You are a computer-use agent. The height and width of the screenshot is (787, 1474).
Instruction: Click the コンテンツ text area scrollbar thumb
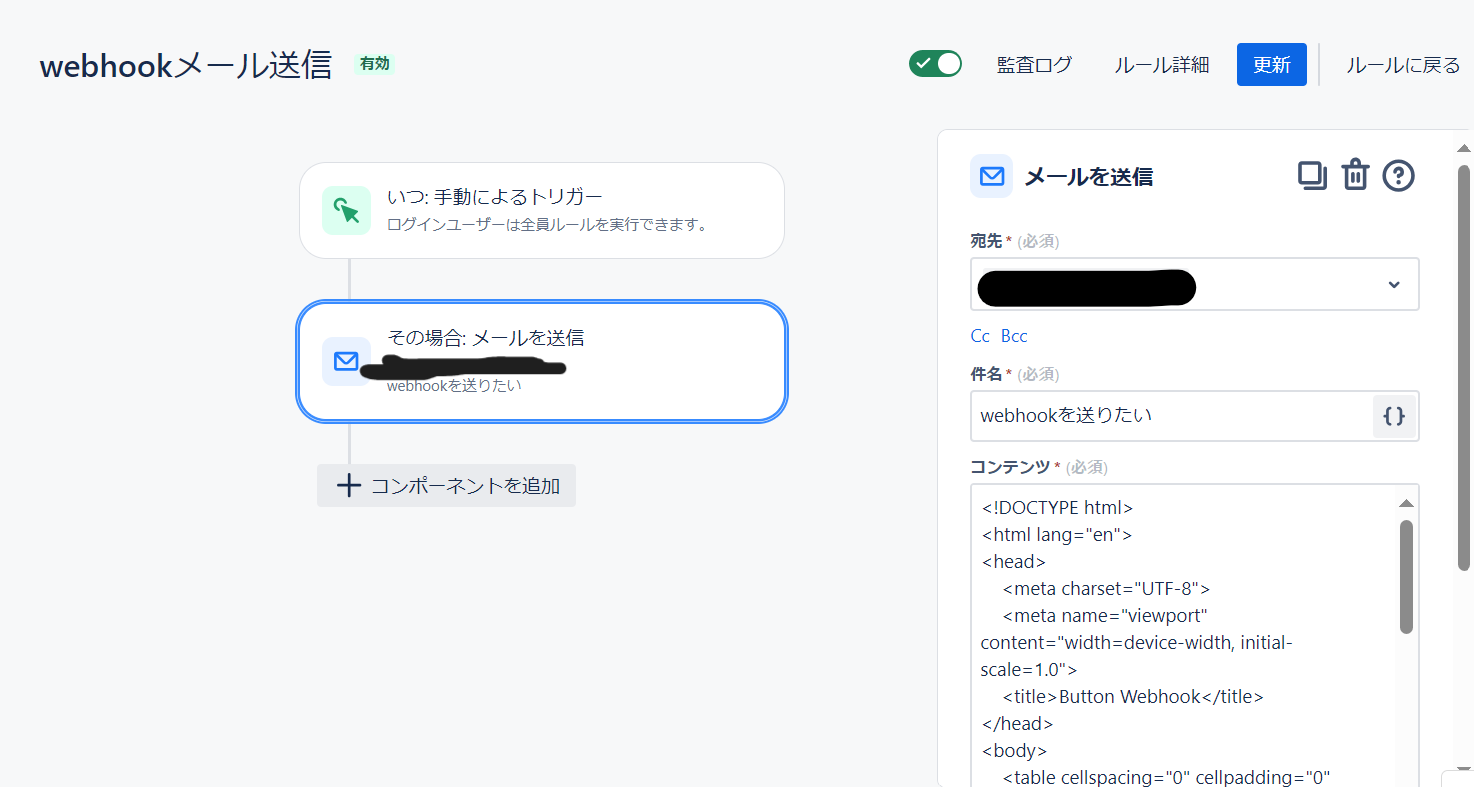point(1406,576)
